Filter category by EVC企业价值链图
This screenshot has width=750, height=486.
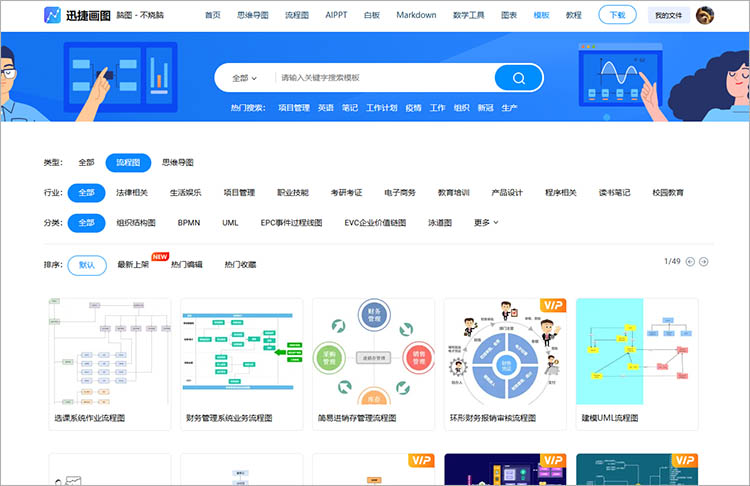[375, 223]
